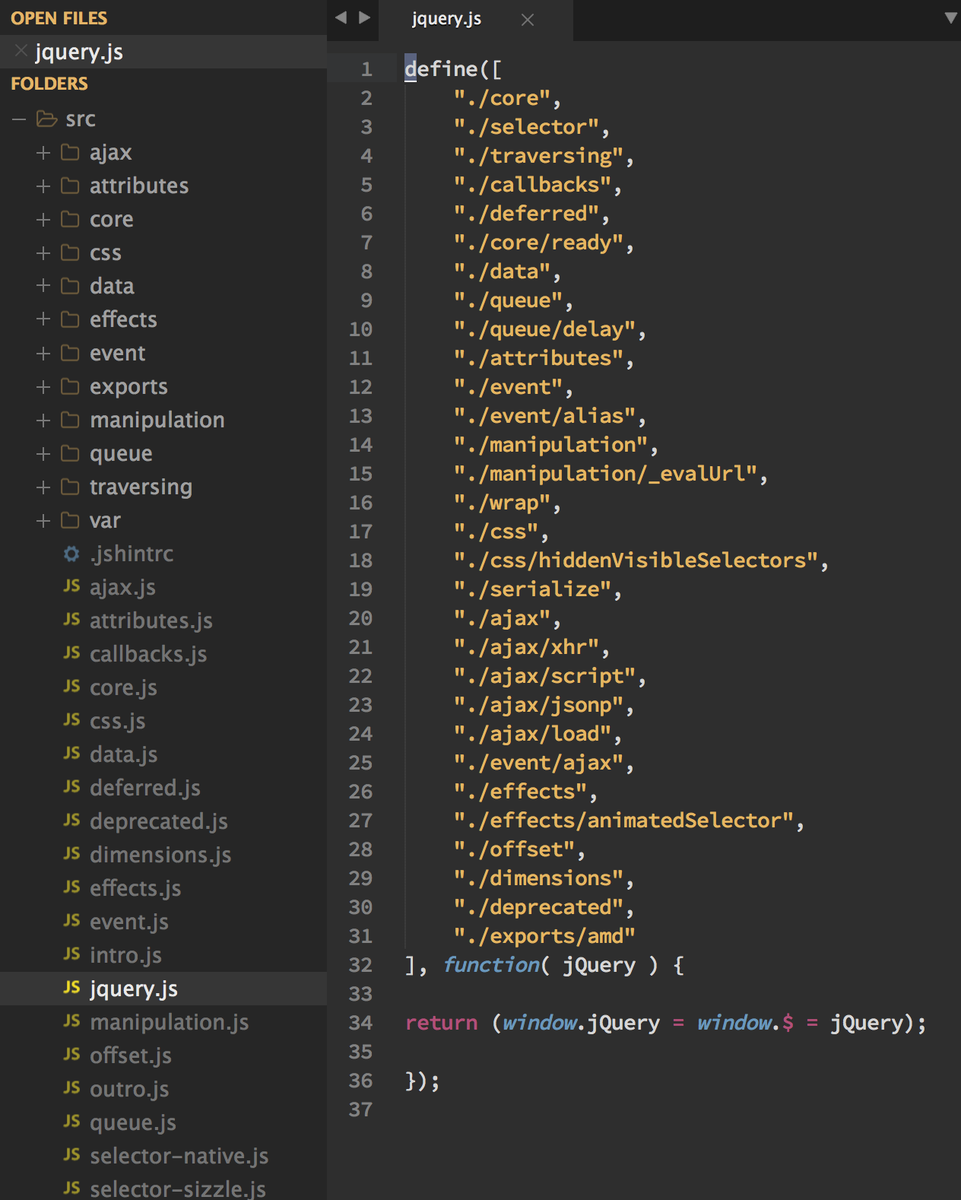Expand the var folder
The image size is (961, 1200).
[x=43, y=521]
